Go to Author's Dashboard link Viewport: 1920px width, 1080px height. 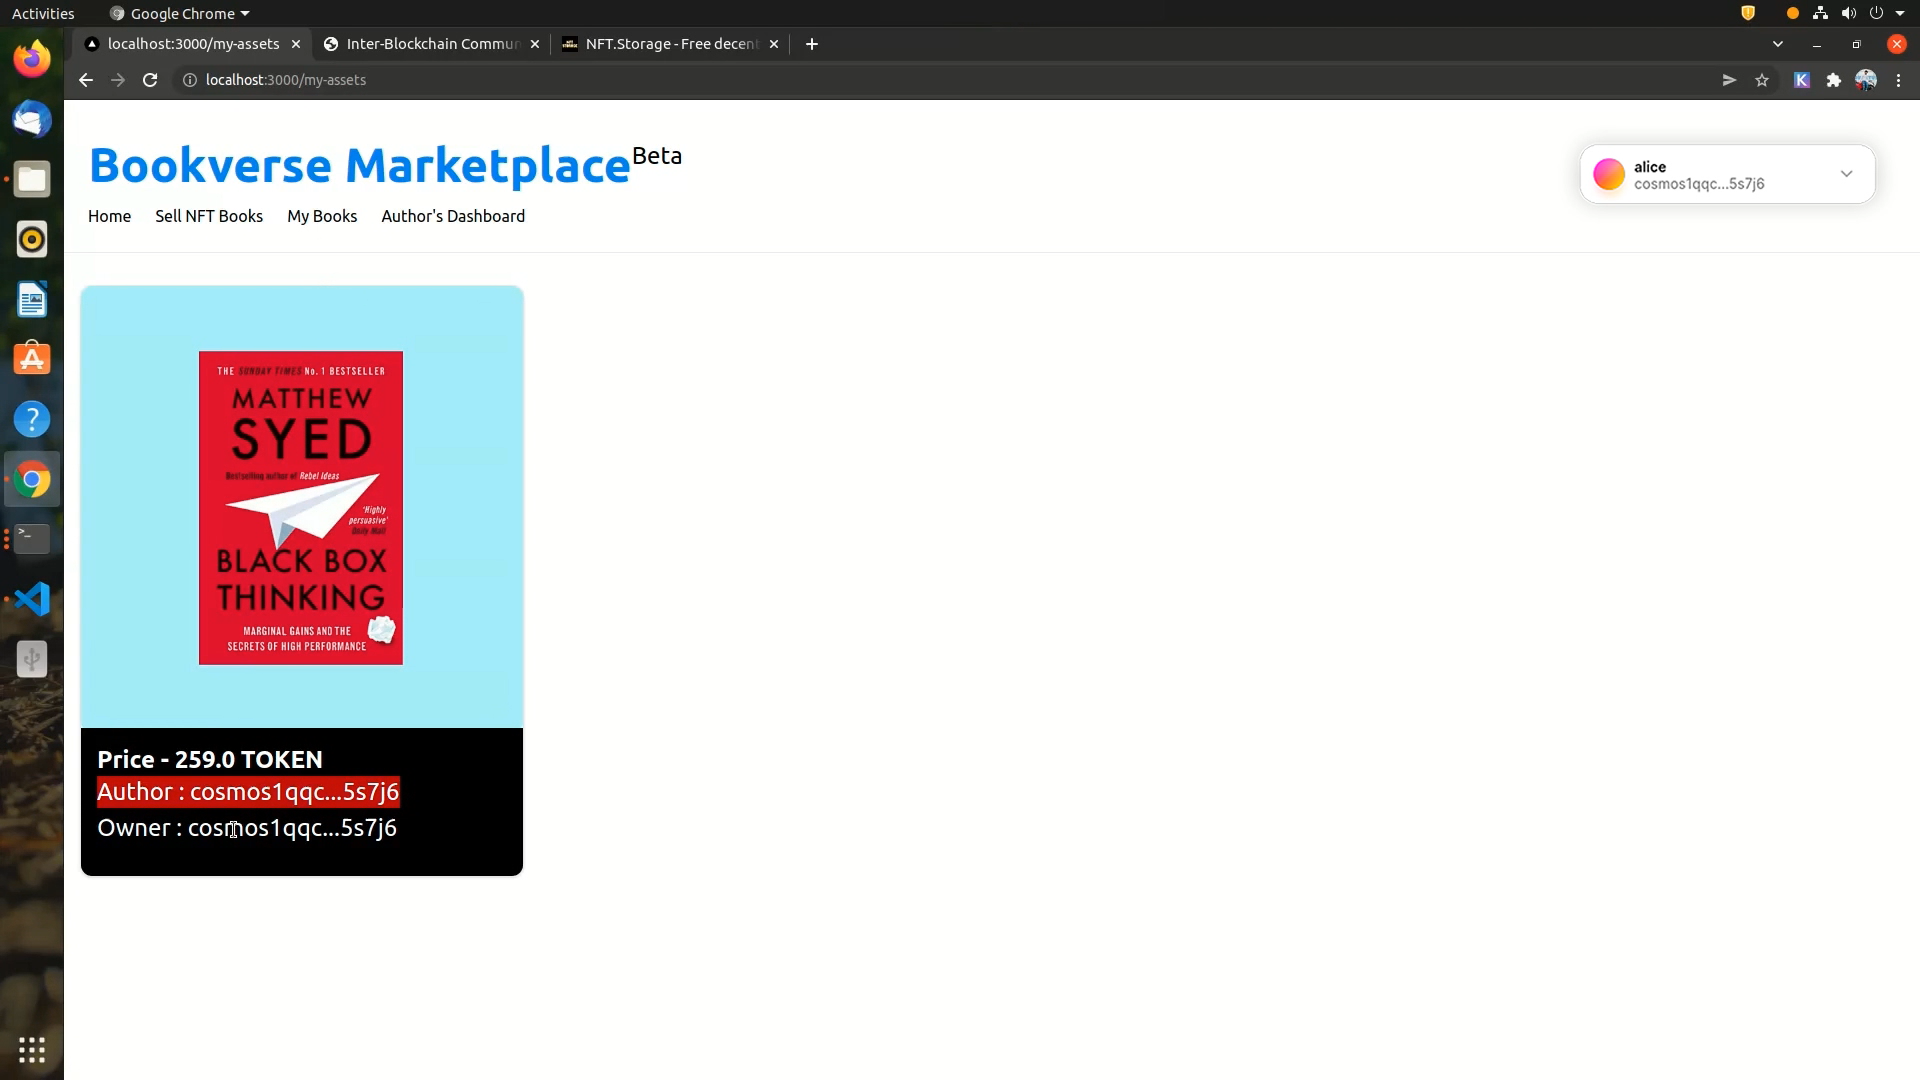click(x=453, y=216)
